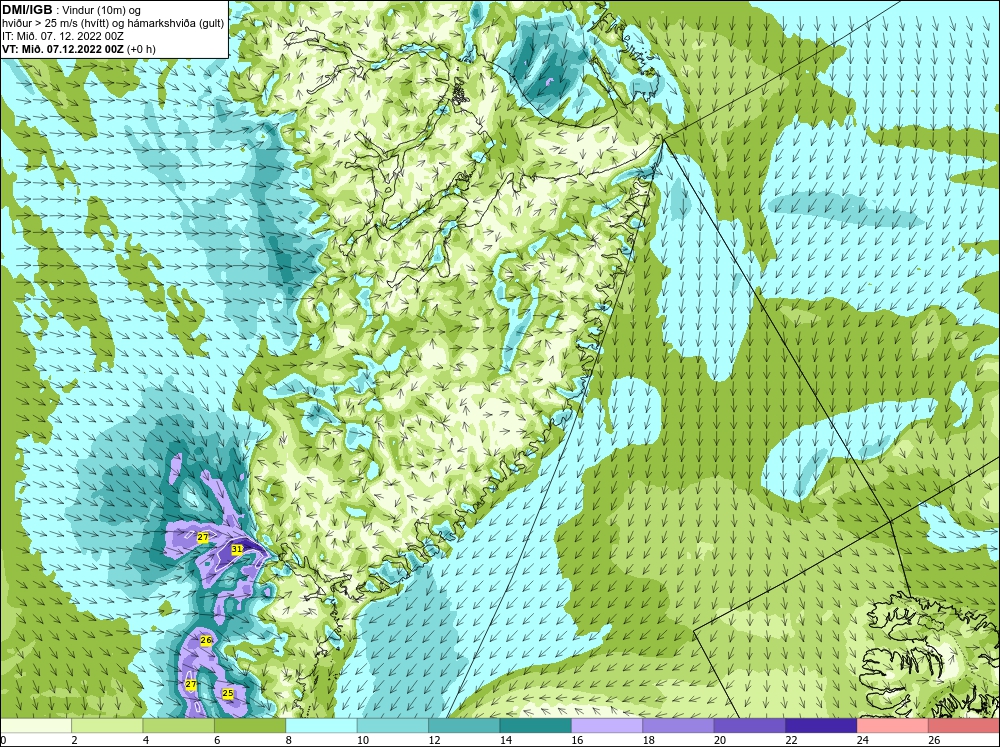Pick the 18–20 m/s purple swatch

coord(679,726)
